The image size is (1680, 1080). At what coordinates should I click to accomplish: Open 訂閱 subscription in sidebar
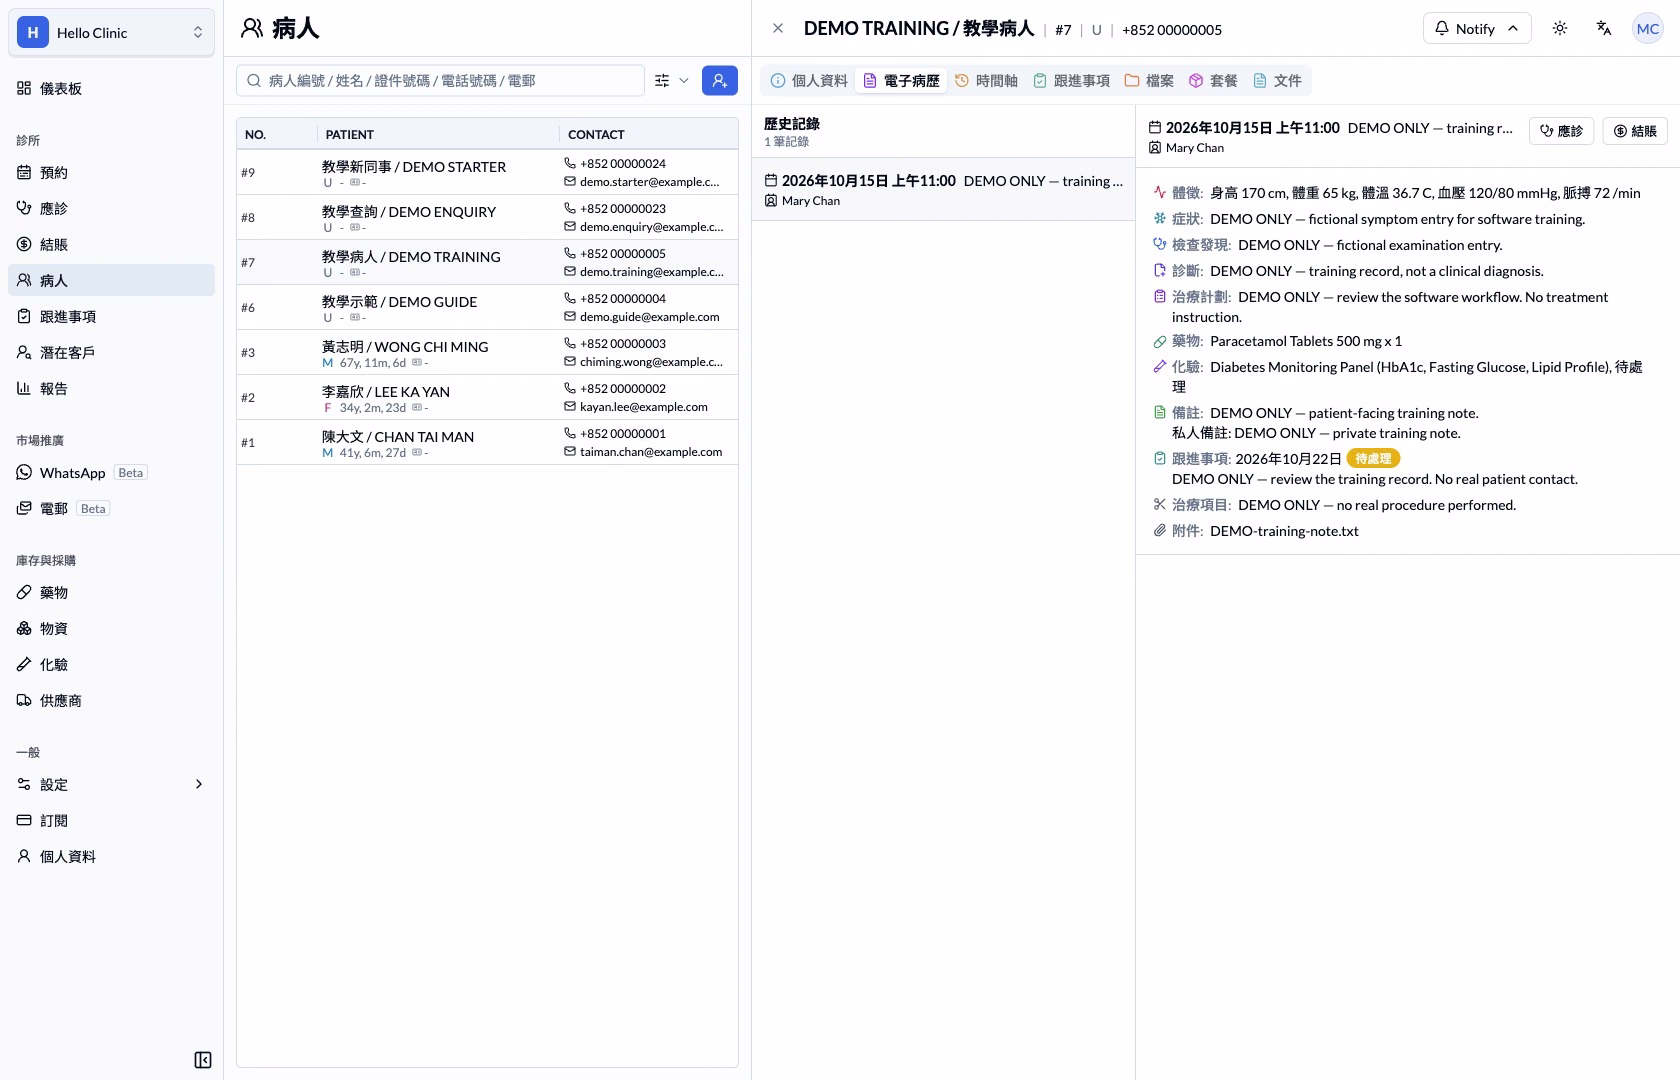click(x=112, y=821)
